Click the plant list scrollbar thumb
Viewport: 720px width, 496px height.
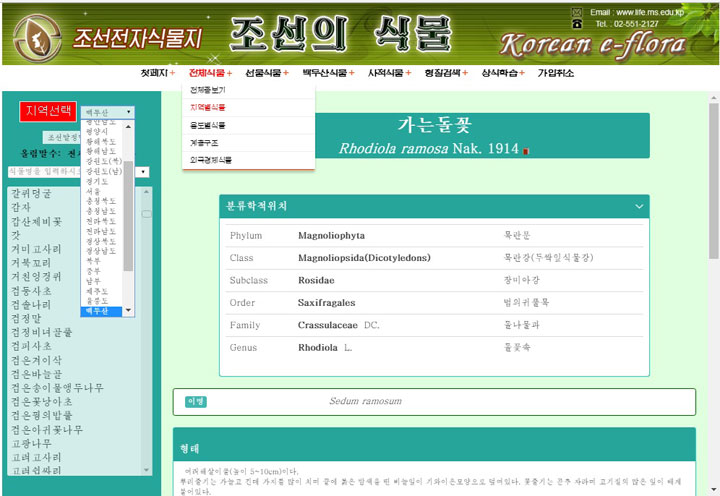click(146, 214)
